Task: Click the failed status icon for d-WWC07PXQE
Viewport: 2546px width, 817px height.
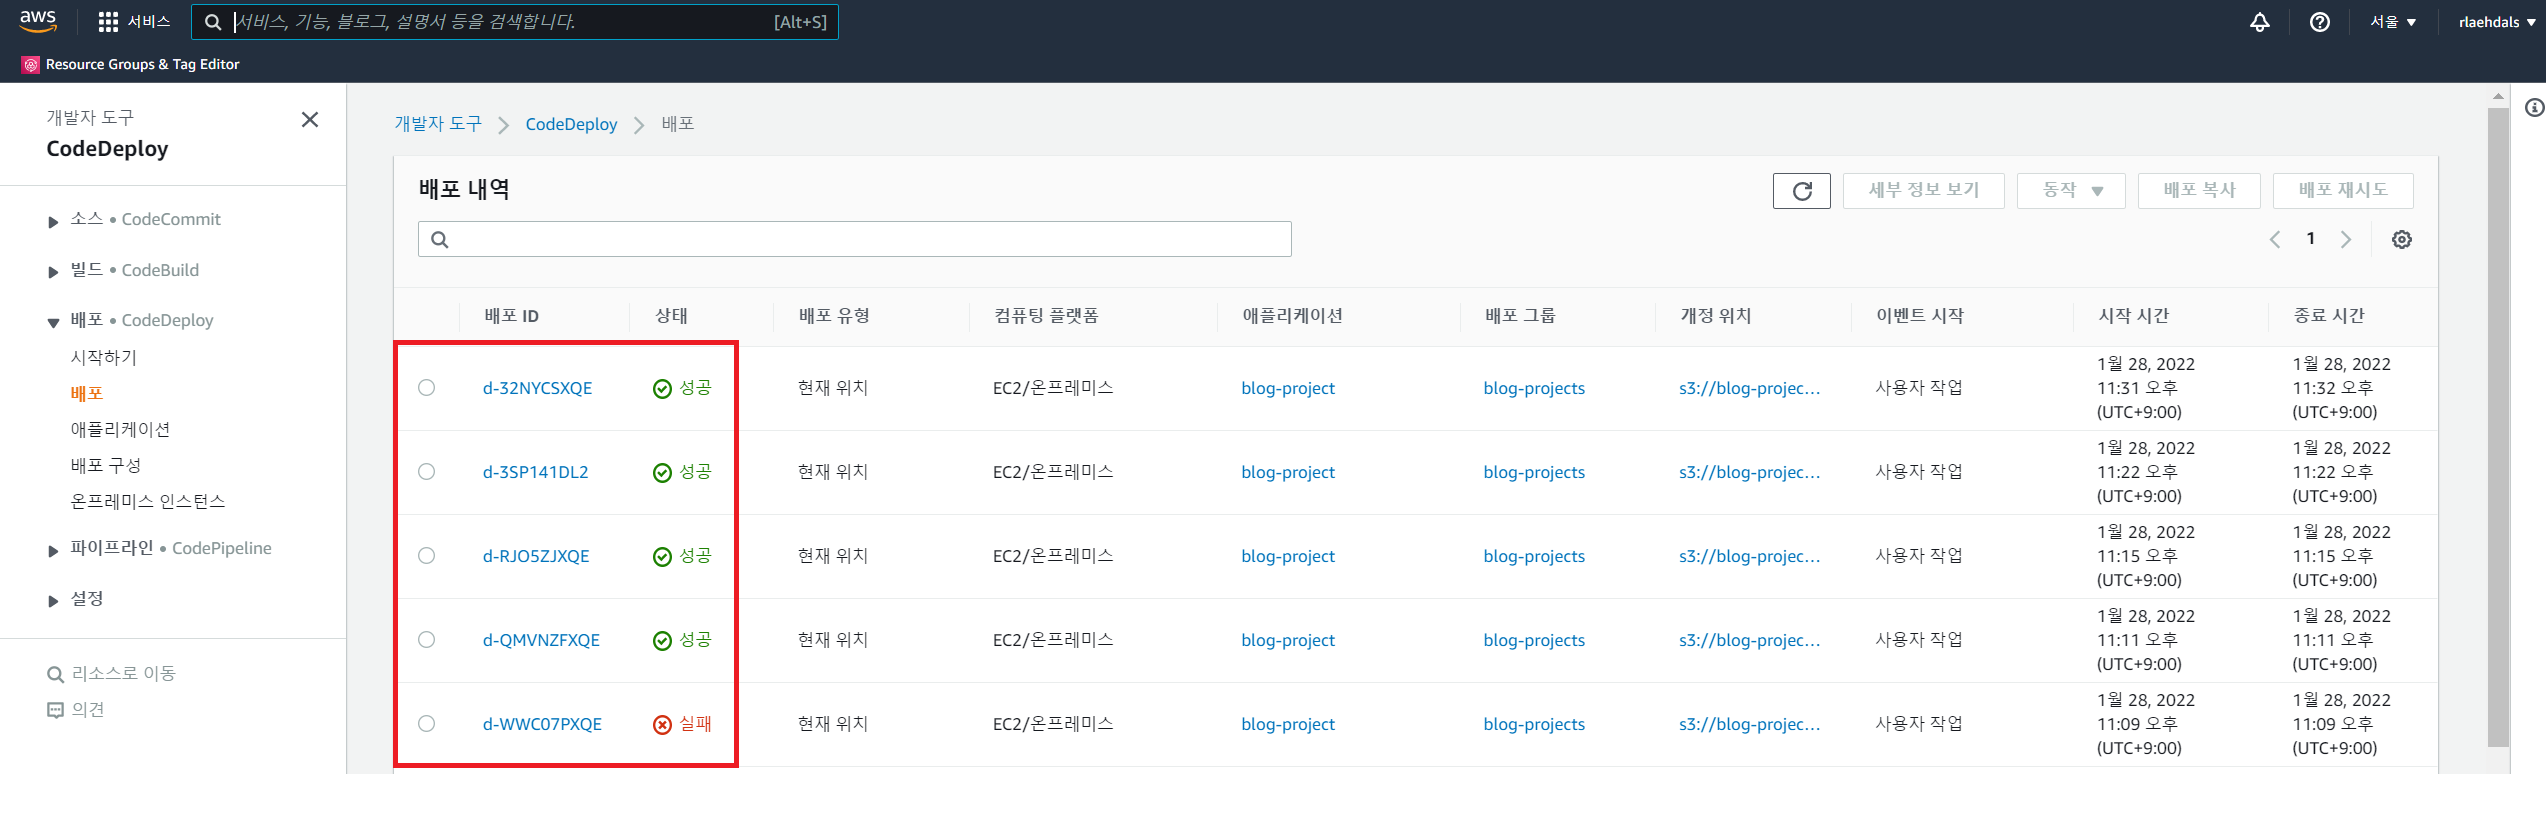Action: coord(662,725)
